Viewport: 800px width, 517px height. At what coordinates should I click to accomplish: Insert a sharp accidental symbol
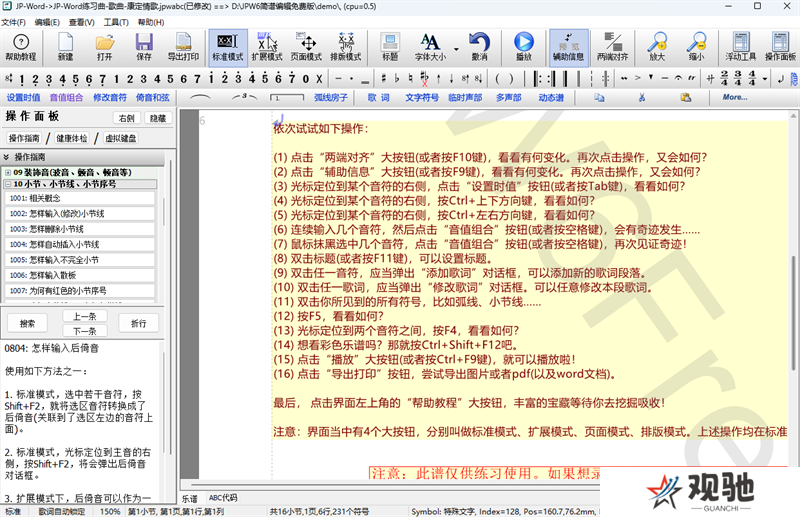coord(384,78)
